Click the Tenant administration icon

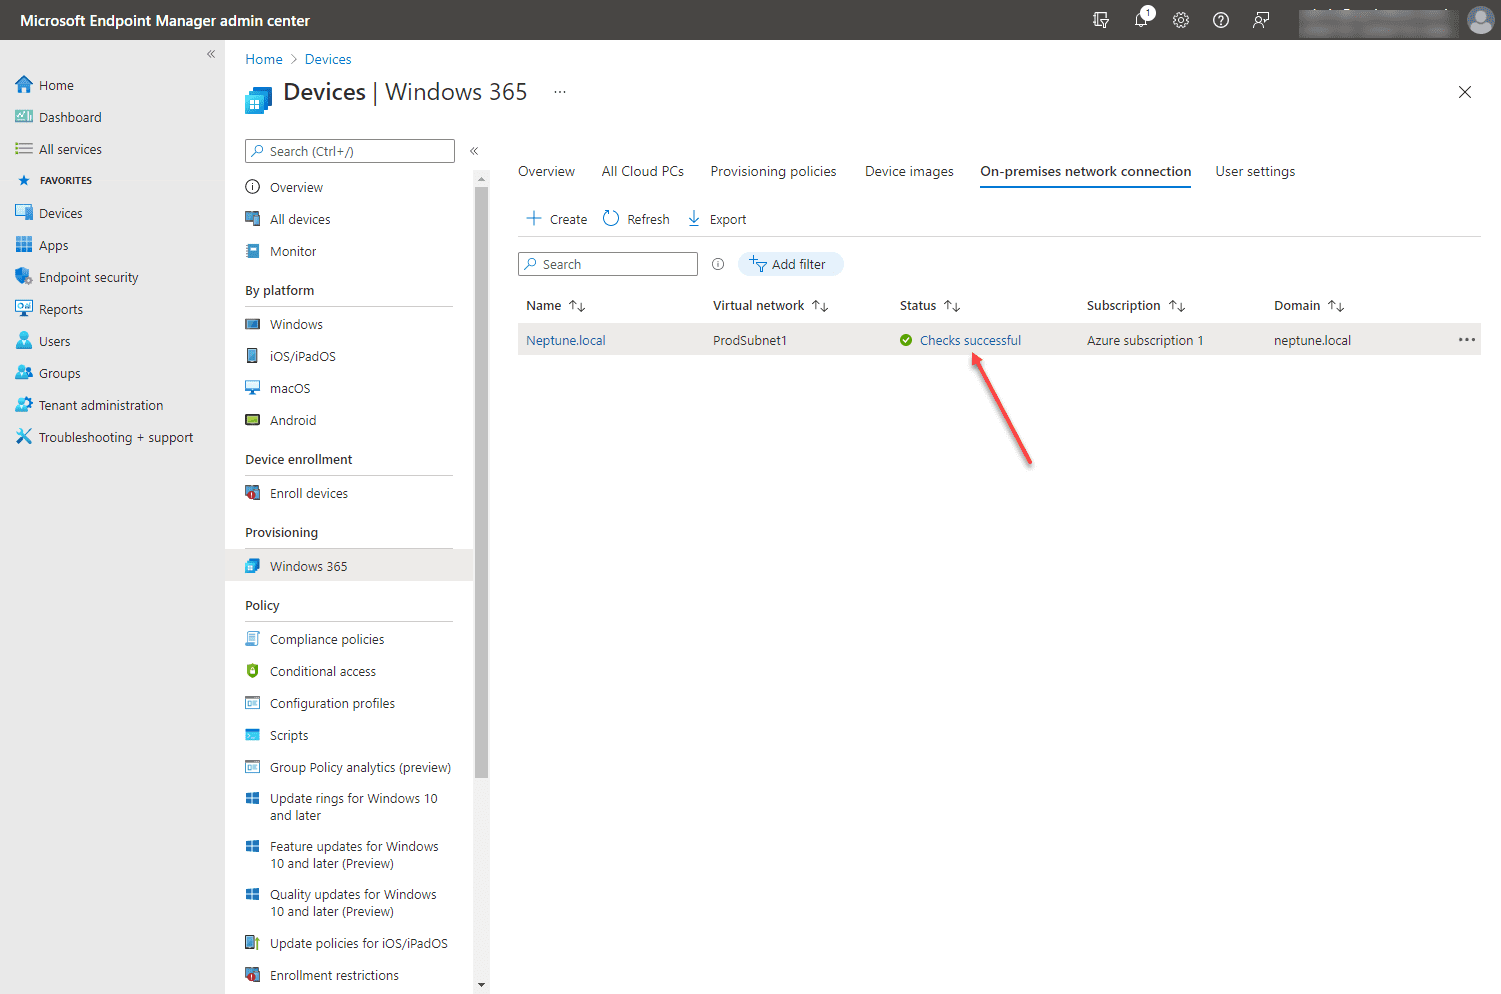24,405
